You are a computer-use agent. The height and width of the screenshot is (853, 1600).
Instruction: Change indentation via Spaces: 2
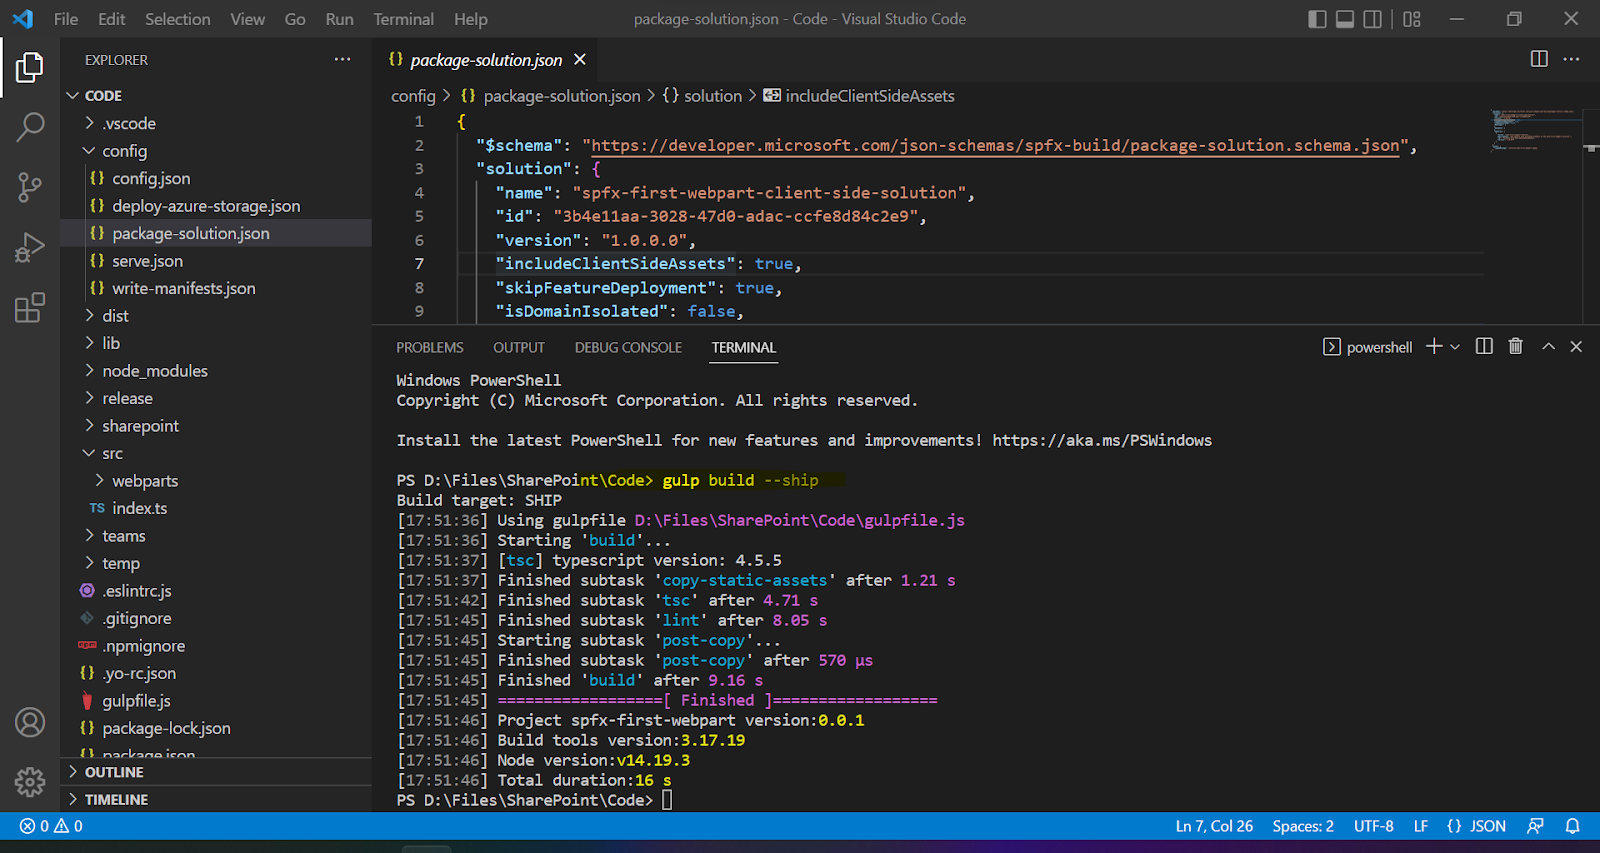(1303, 826)
